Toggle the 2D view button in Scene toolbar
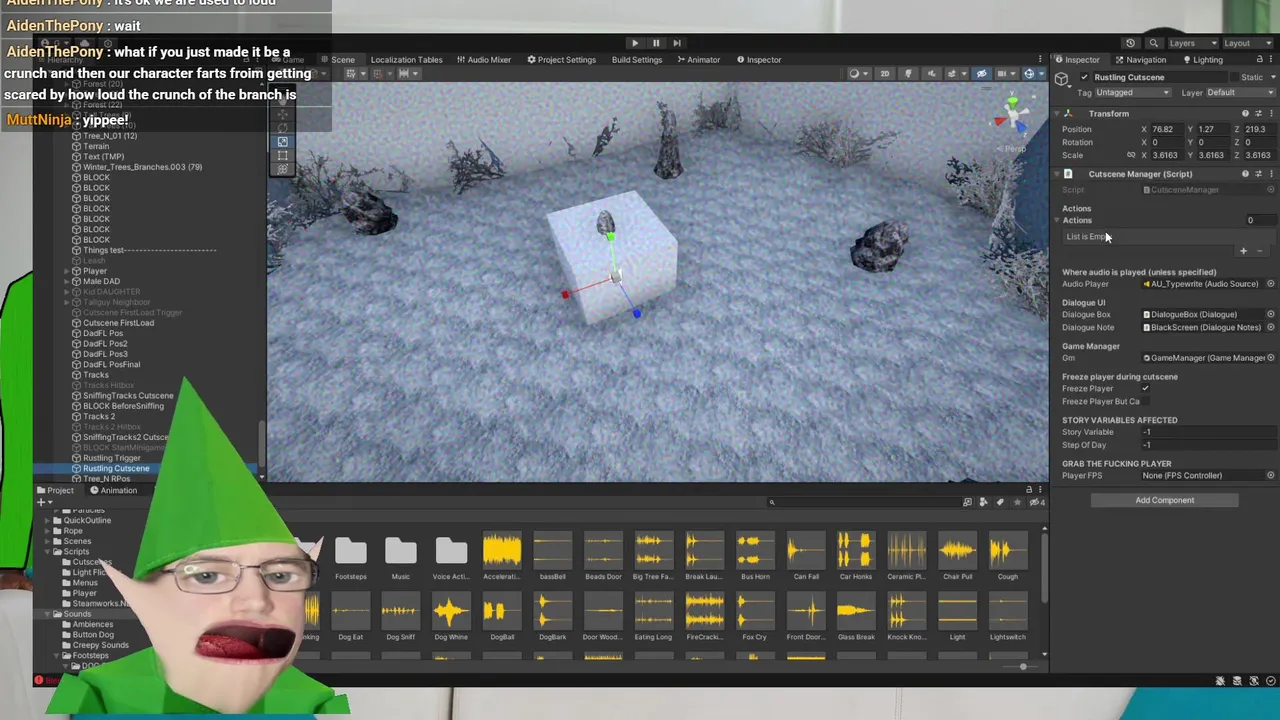 pos(885,74)
